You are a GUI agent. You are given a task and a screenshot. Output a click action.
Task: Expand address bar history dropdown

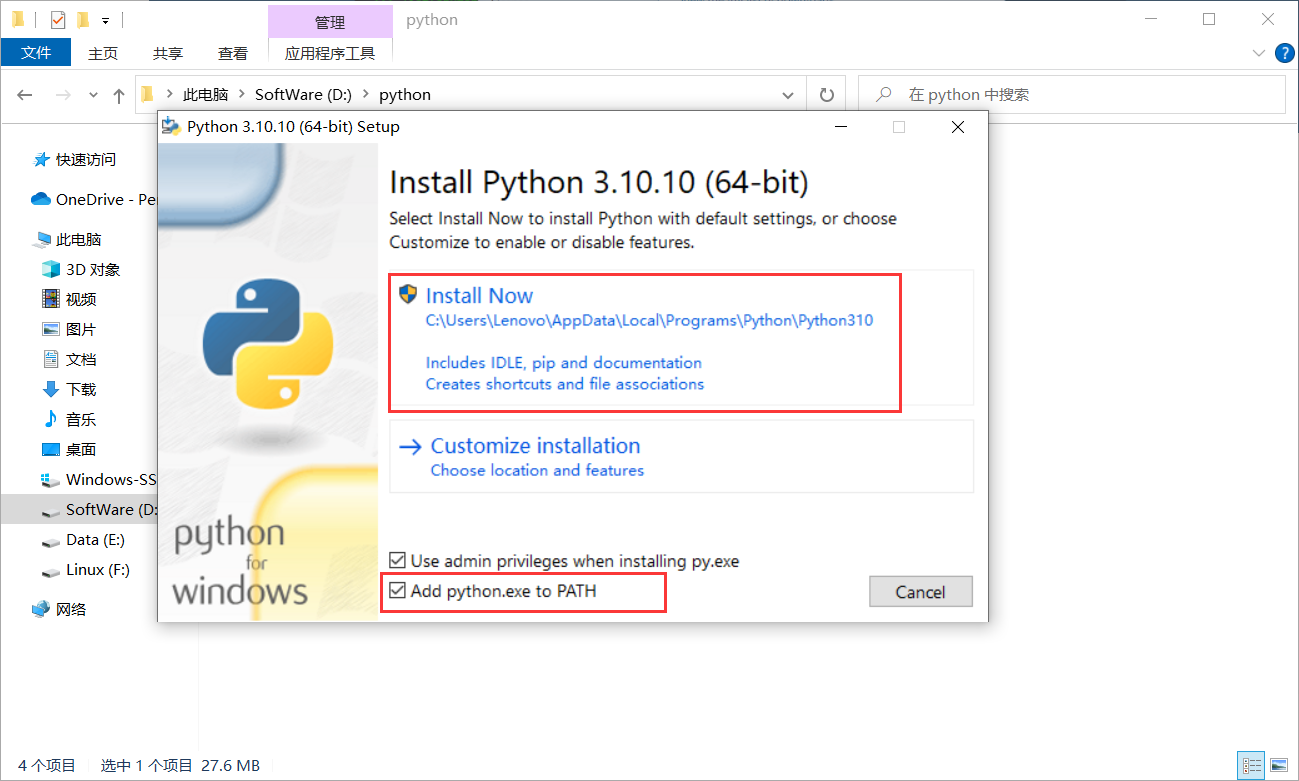tap(788, 95)
